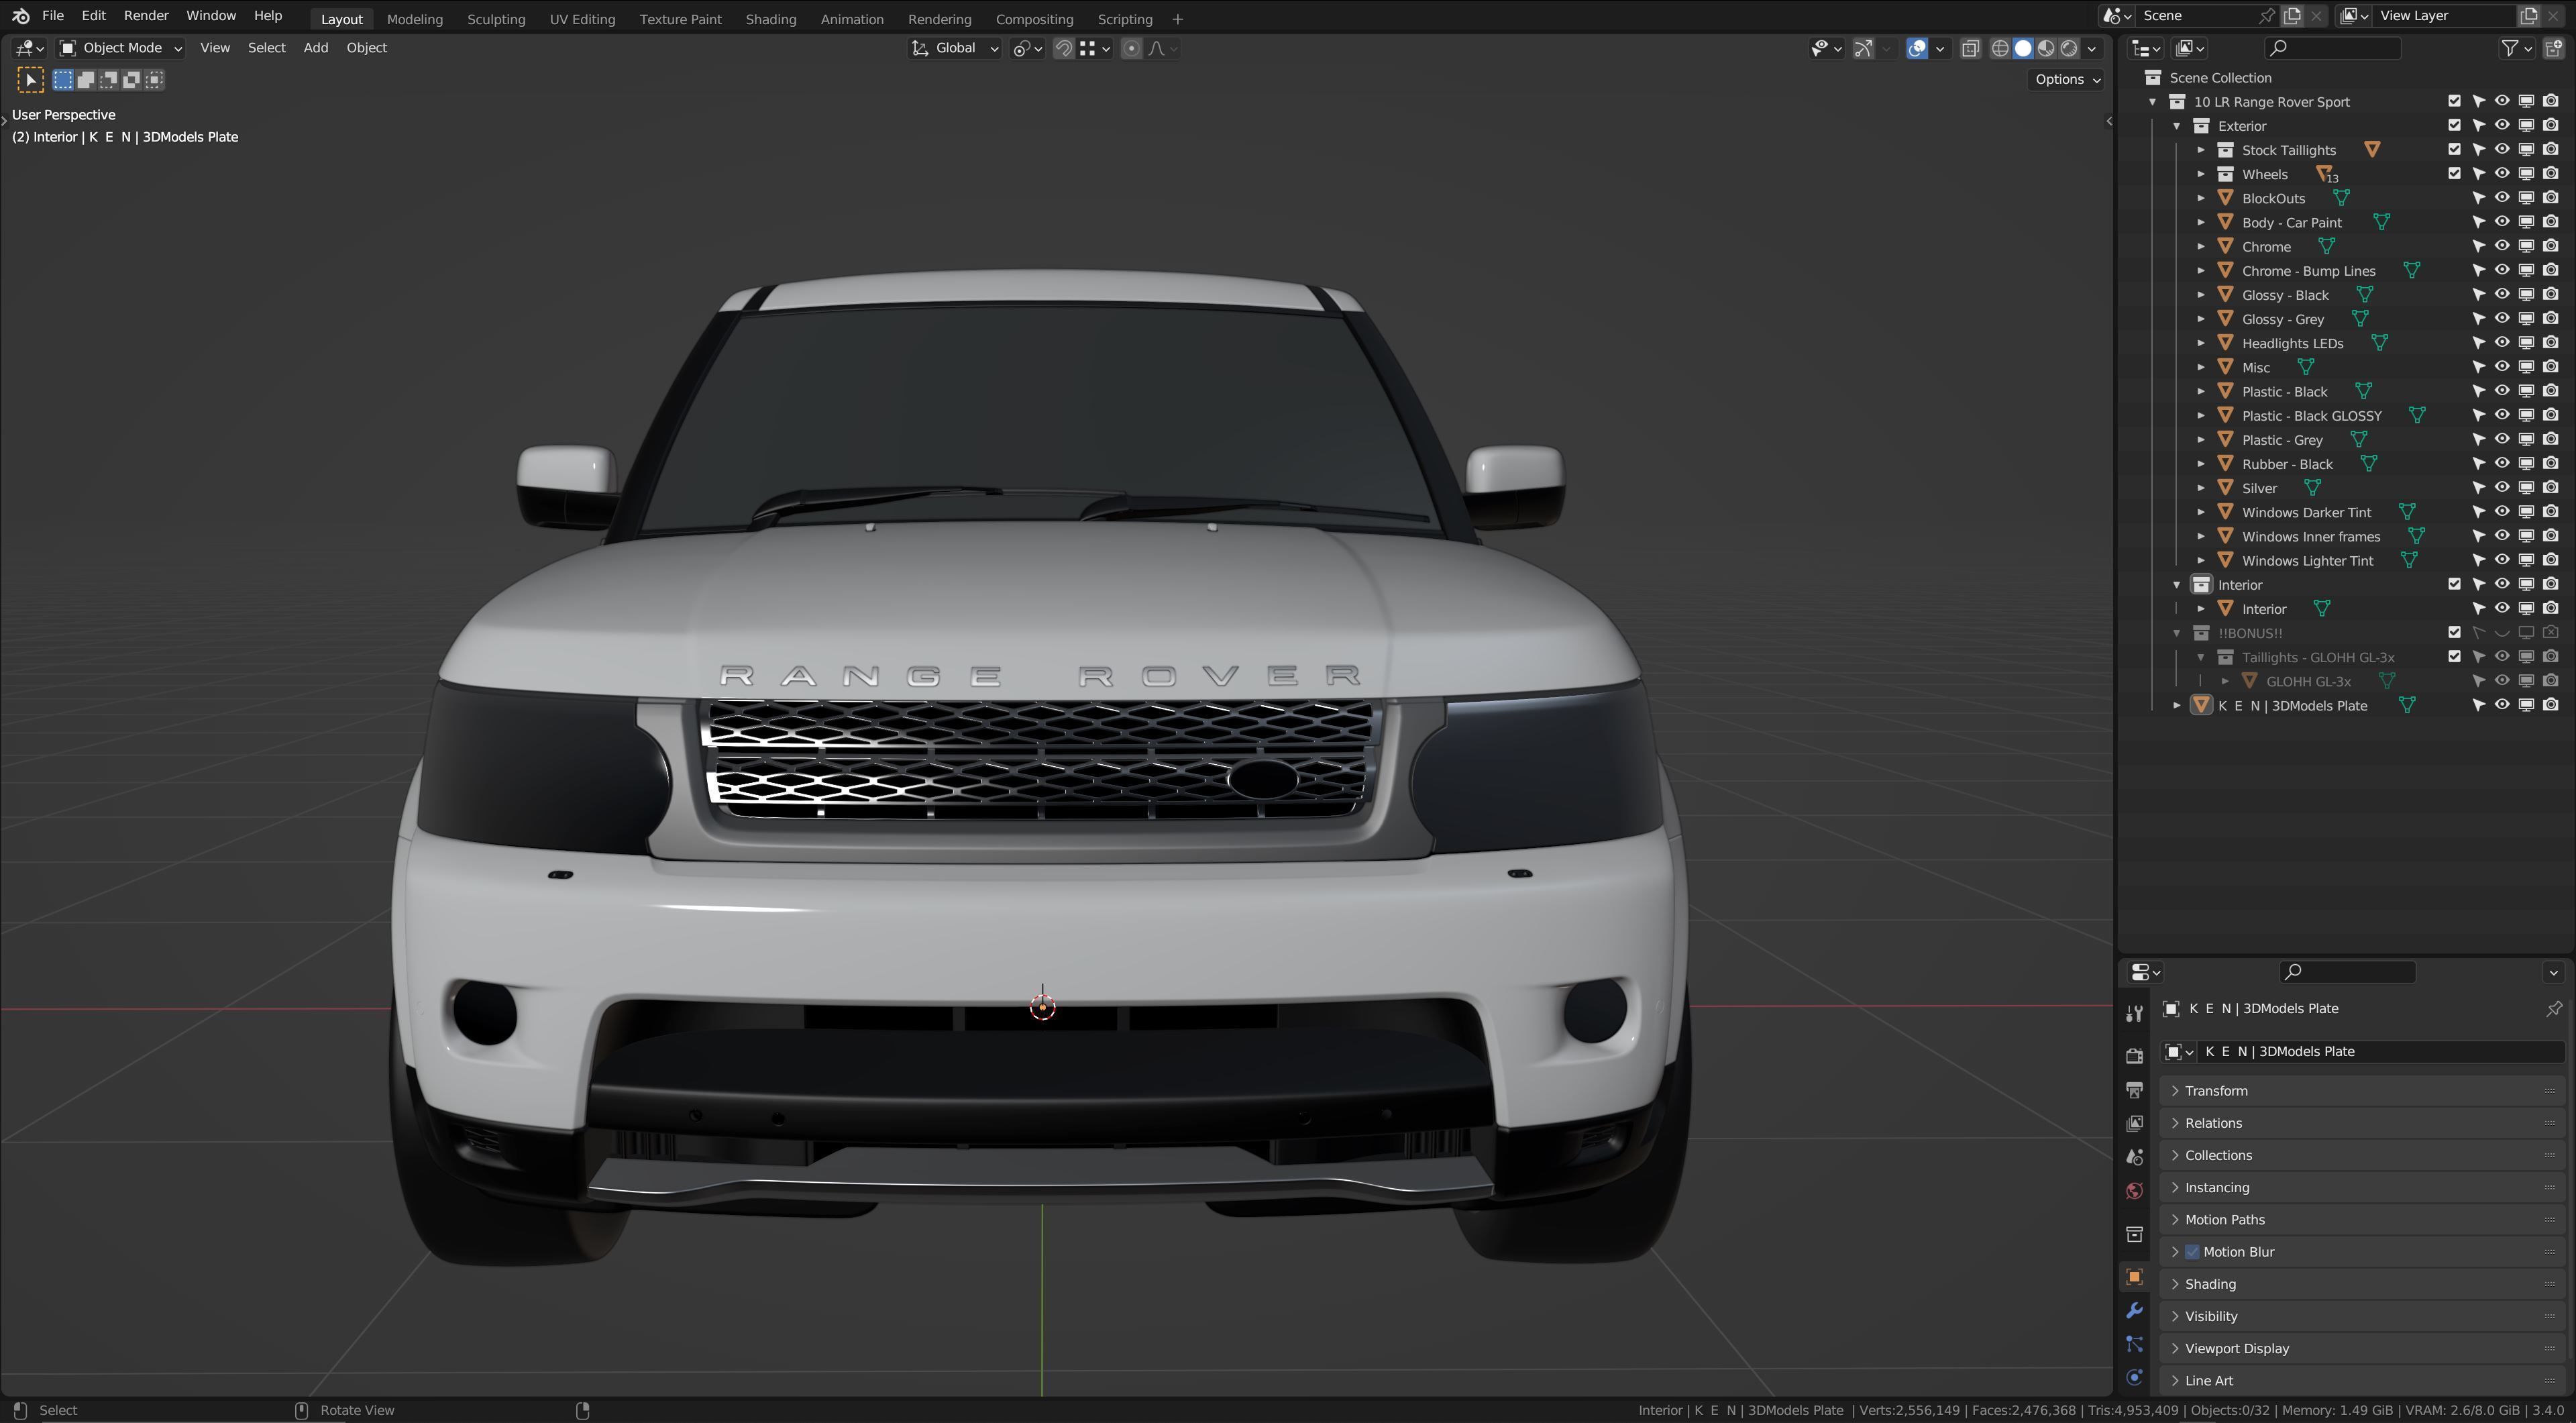Open the Add menu in viewport
Screen dimensions: 2576x1423
(x=316, y=48)
